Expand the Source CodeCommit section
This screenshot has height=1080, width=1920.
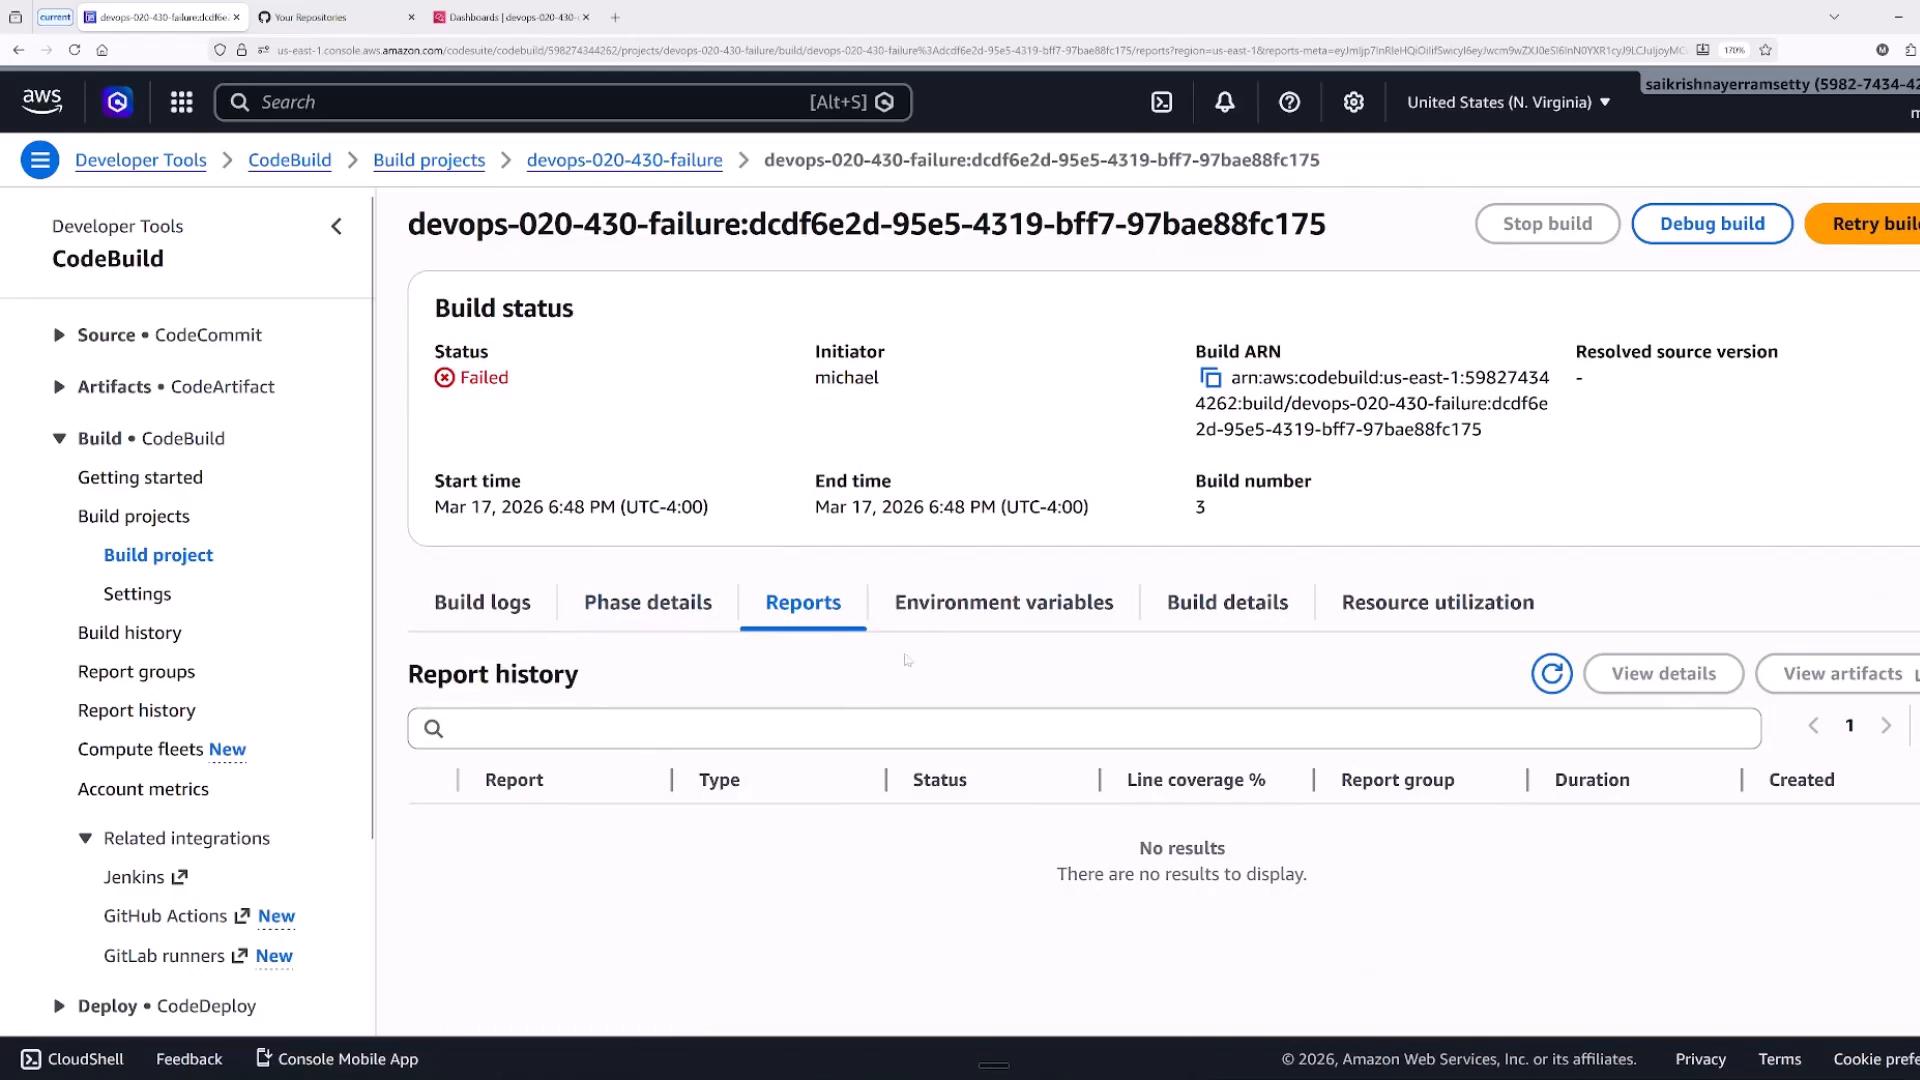[59, 336]
